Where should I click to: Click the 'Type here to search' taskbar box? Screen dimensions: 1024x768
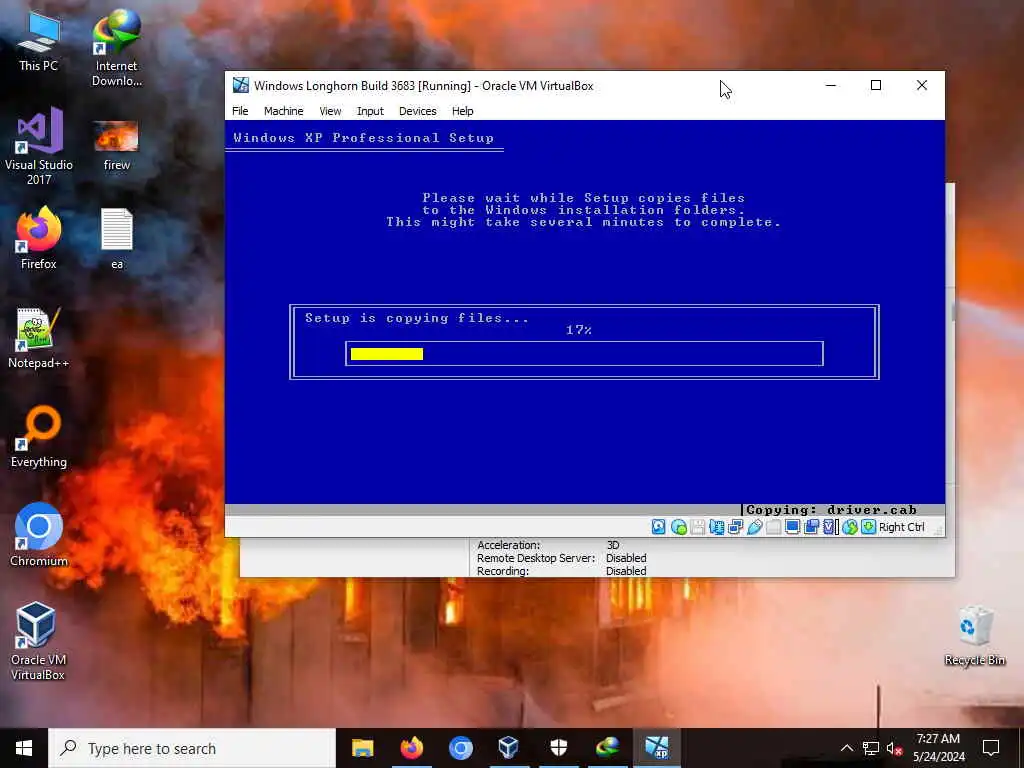pos(192,748)
